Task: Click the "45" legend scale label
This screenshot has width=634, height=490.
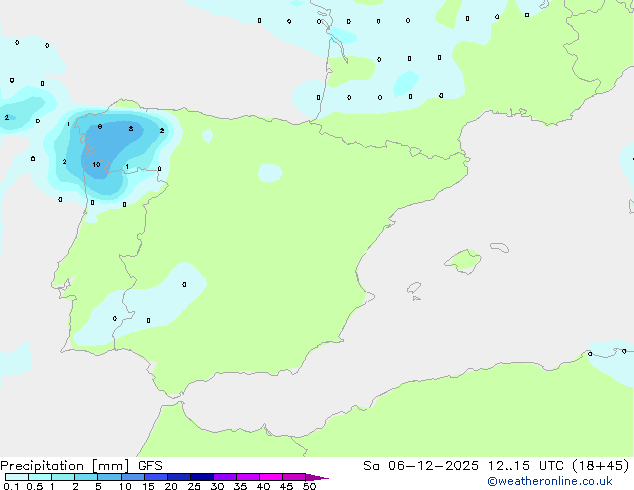Action: [x=286, y=486]
